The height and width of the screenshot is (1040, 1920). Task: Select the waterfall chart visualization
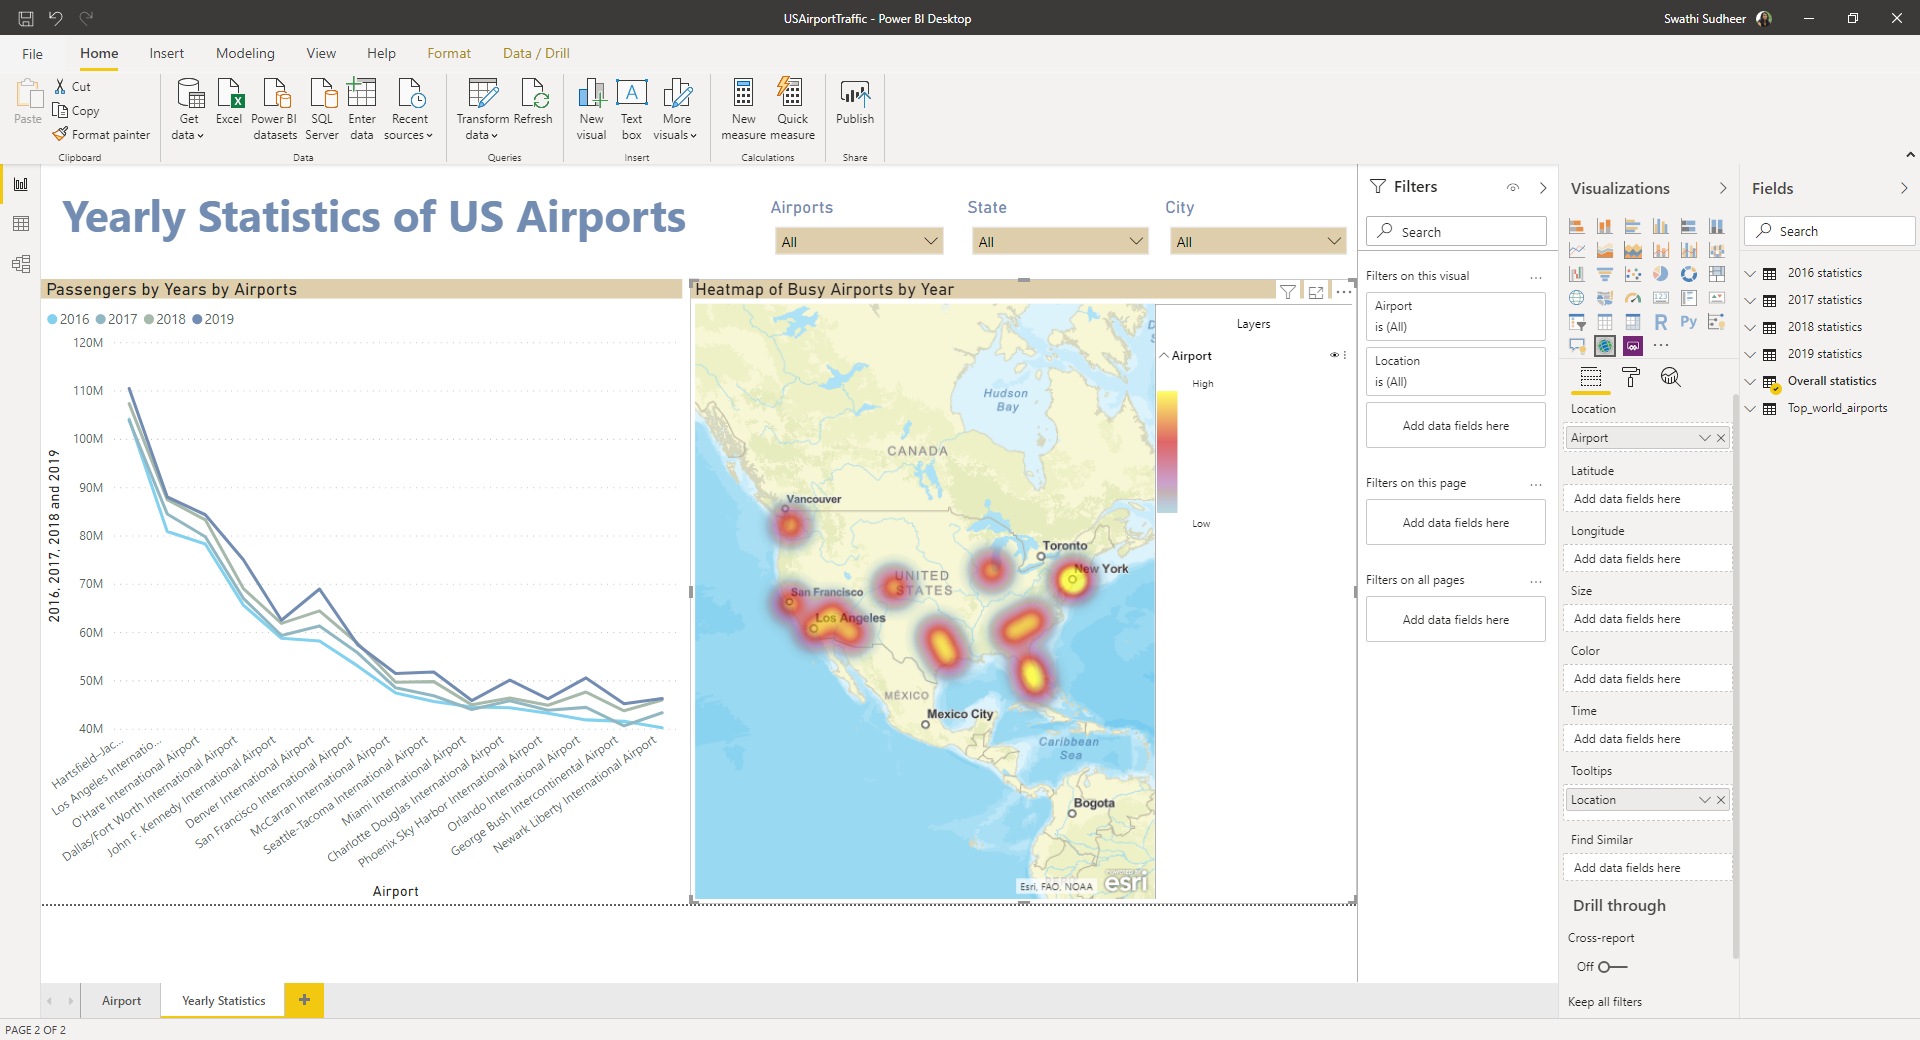[x=1577, y=274]
